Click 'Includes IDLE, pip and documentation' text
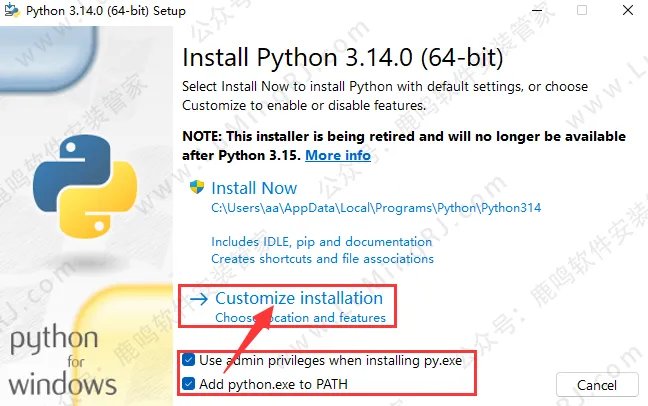This screenshot has height=406, width=648. (x=321, y=242)
